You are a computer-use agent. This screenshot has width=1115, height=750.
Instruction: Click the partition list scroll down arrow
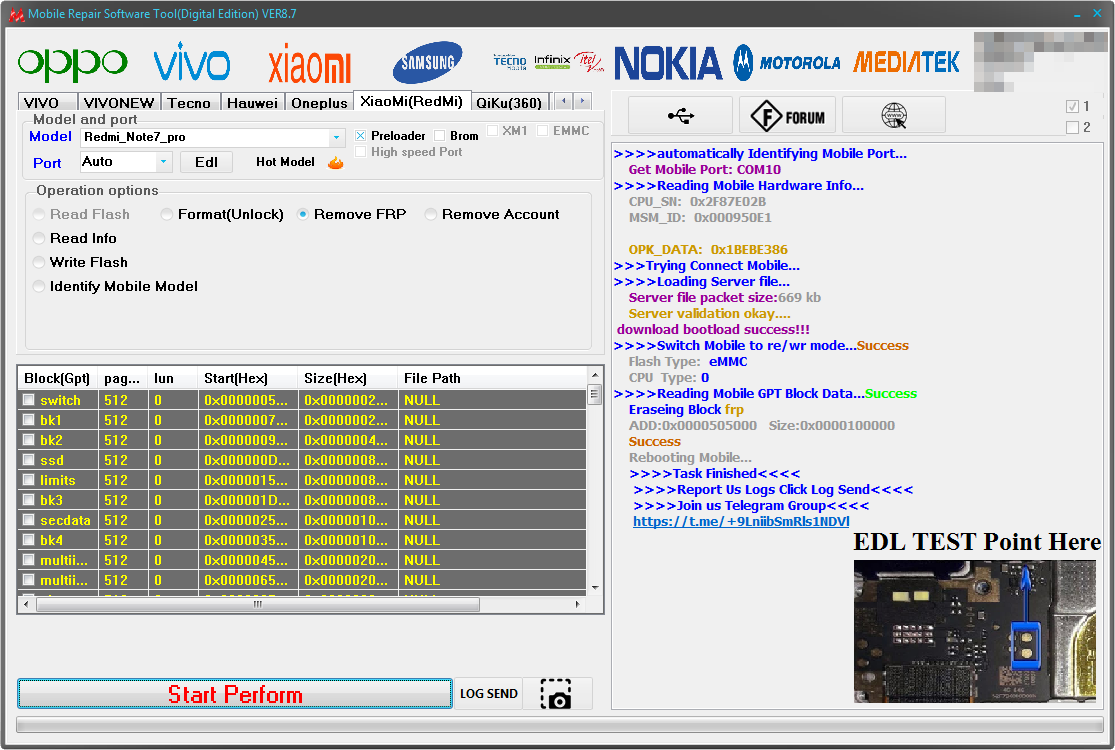[x=595, y=588]
